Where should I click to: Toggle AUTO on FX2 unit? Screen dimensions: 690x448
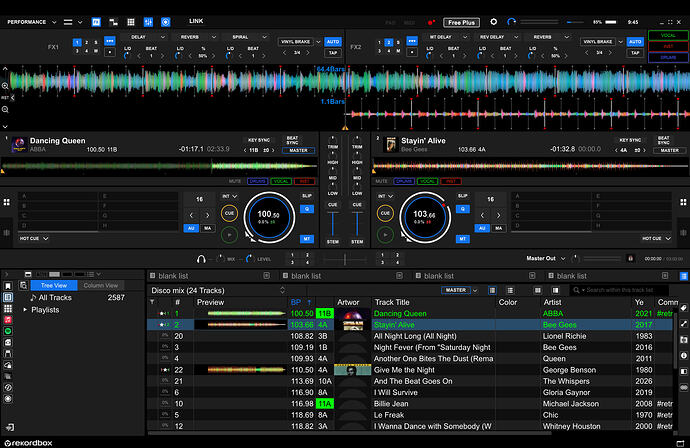(635, 42)
